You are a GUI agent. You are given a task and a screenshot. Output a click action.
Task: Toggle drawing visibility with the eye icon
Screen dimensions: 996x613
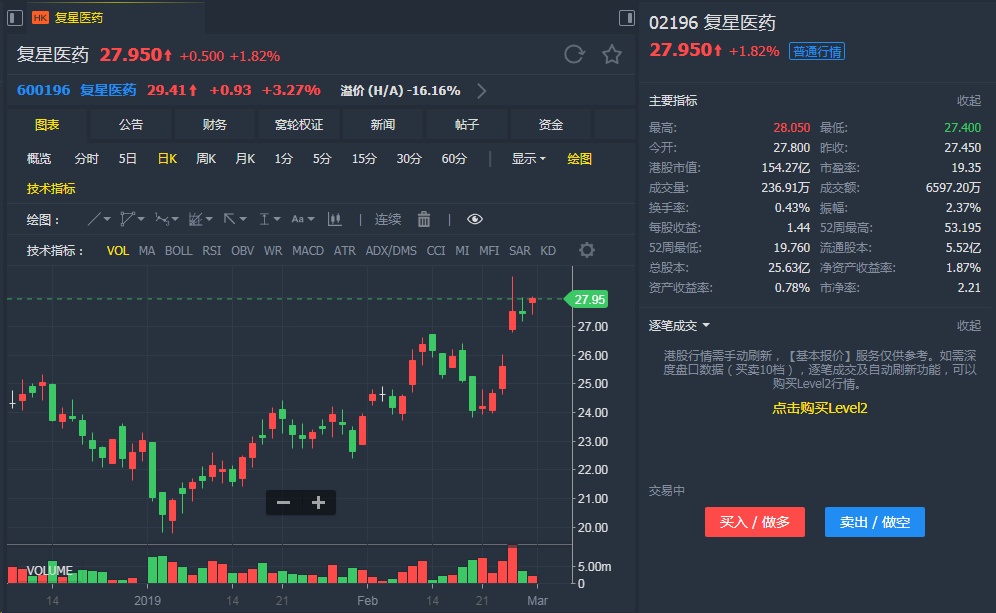474,219
